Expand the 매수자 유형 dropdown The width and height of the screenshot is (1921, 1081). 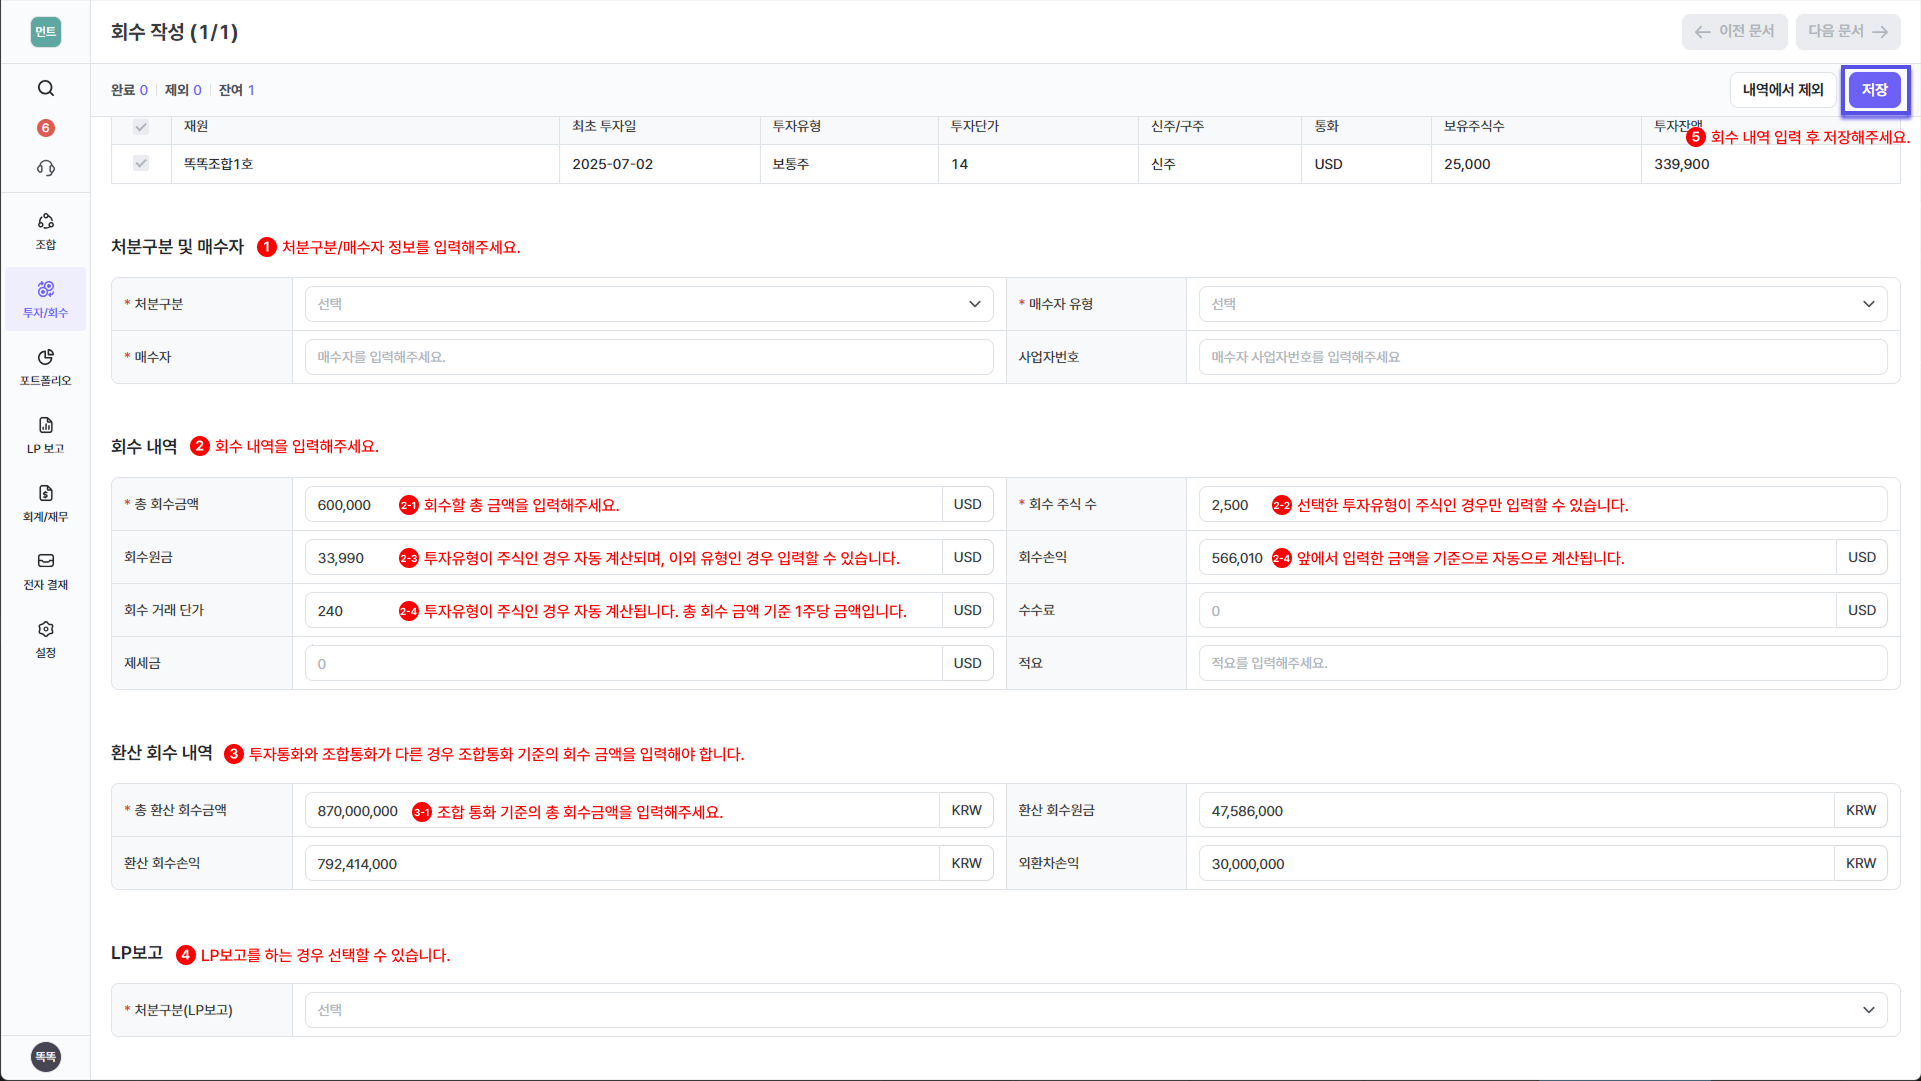pos(1542,304)
